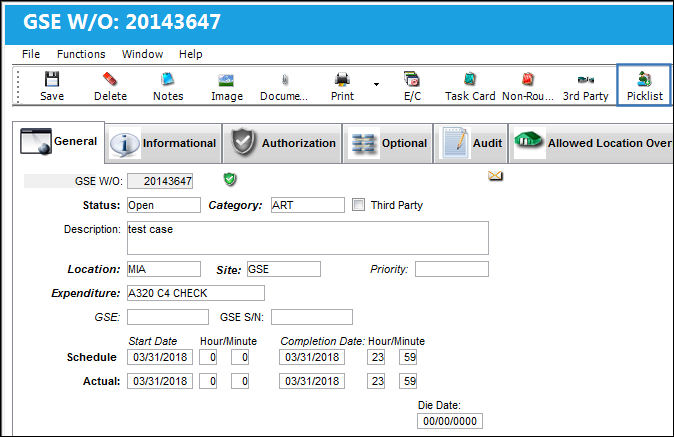The width and height of the screenshot is (674, 437).
Task: Open the E/C toolbar item
Action: pos(412,86)
